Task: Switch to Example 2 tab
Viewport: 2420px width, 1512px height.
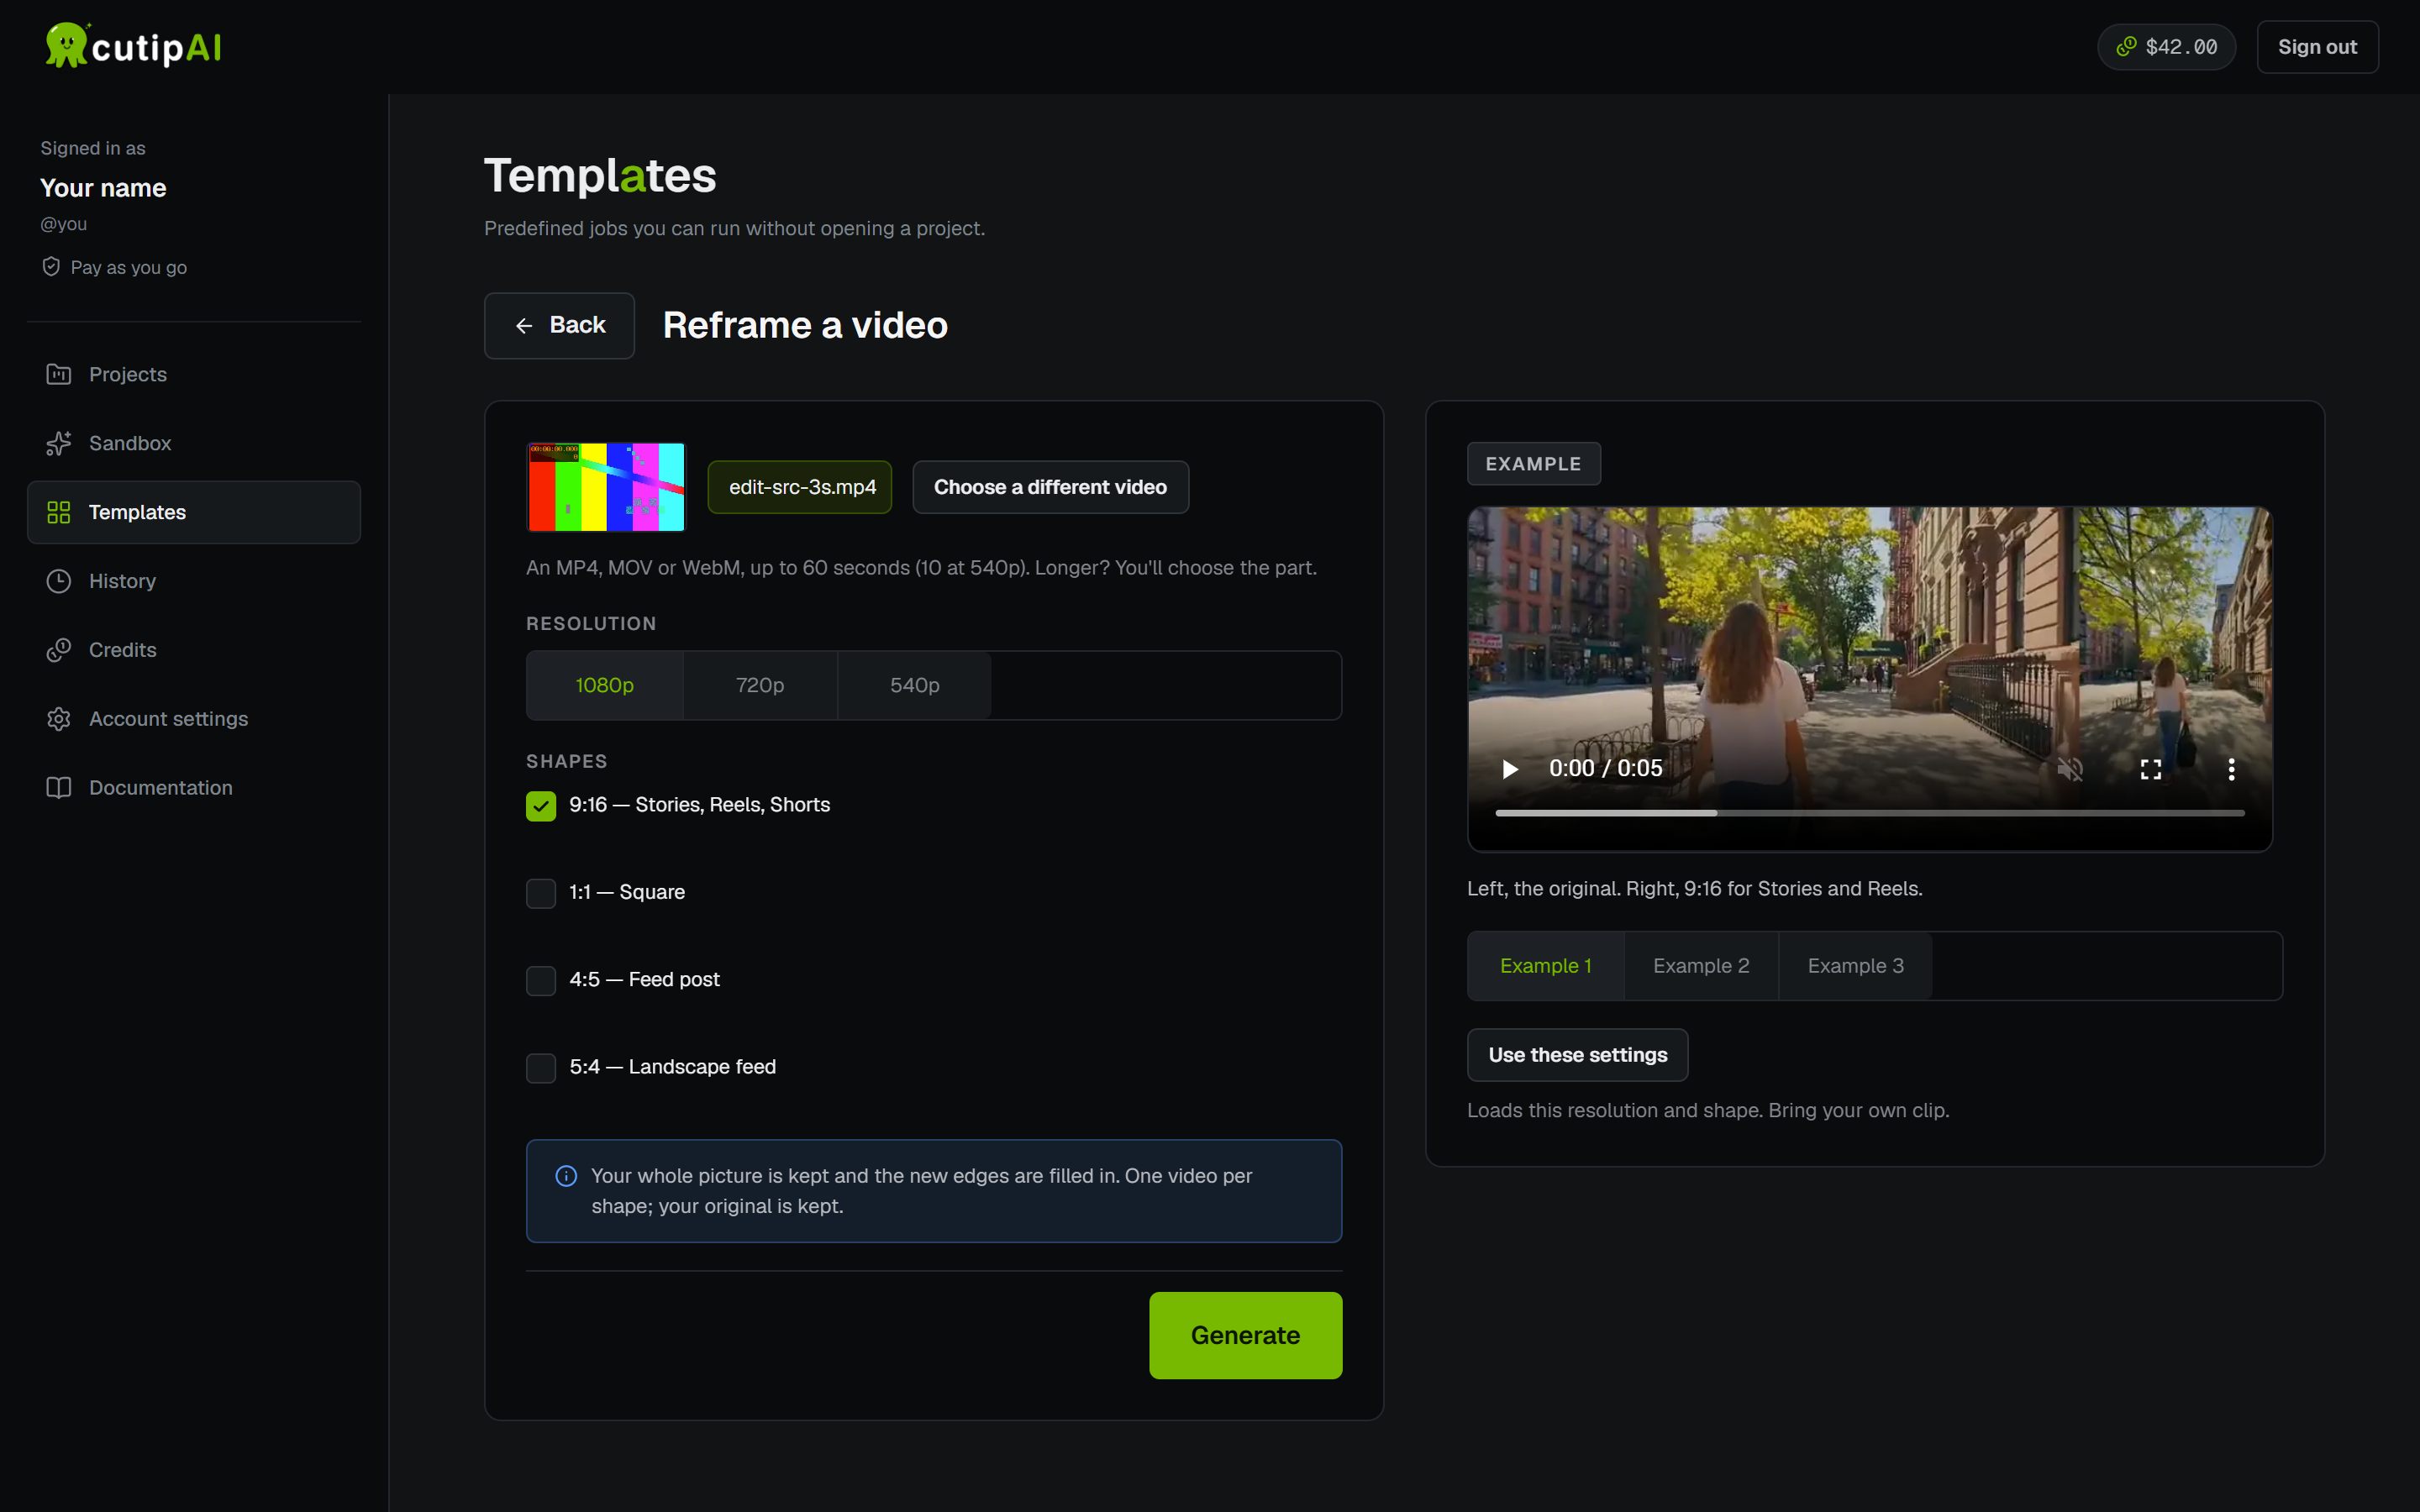Action: click(x=1701, y=966)
